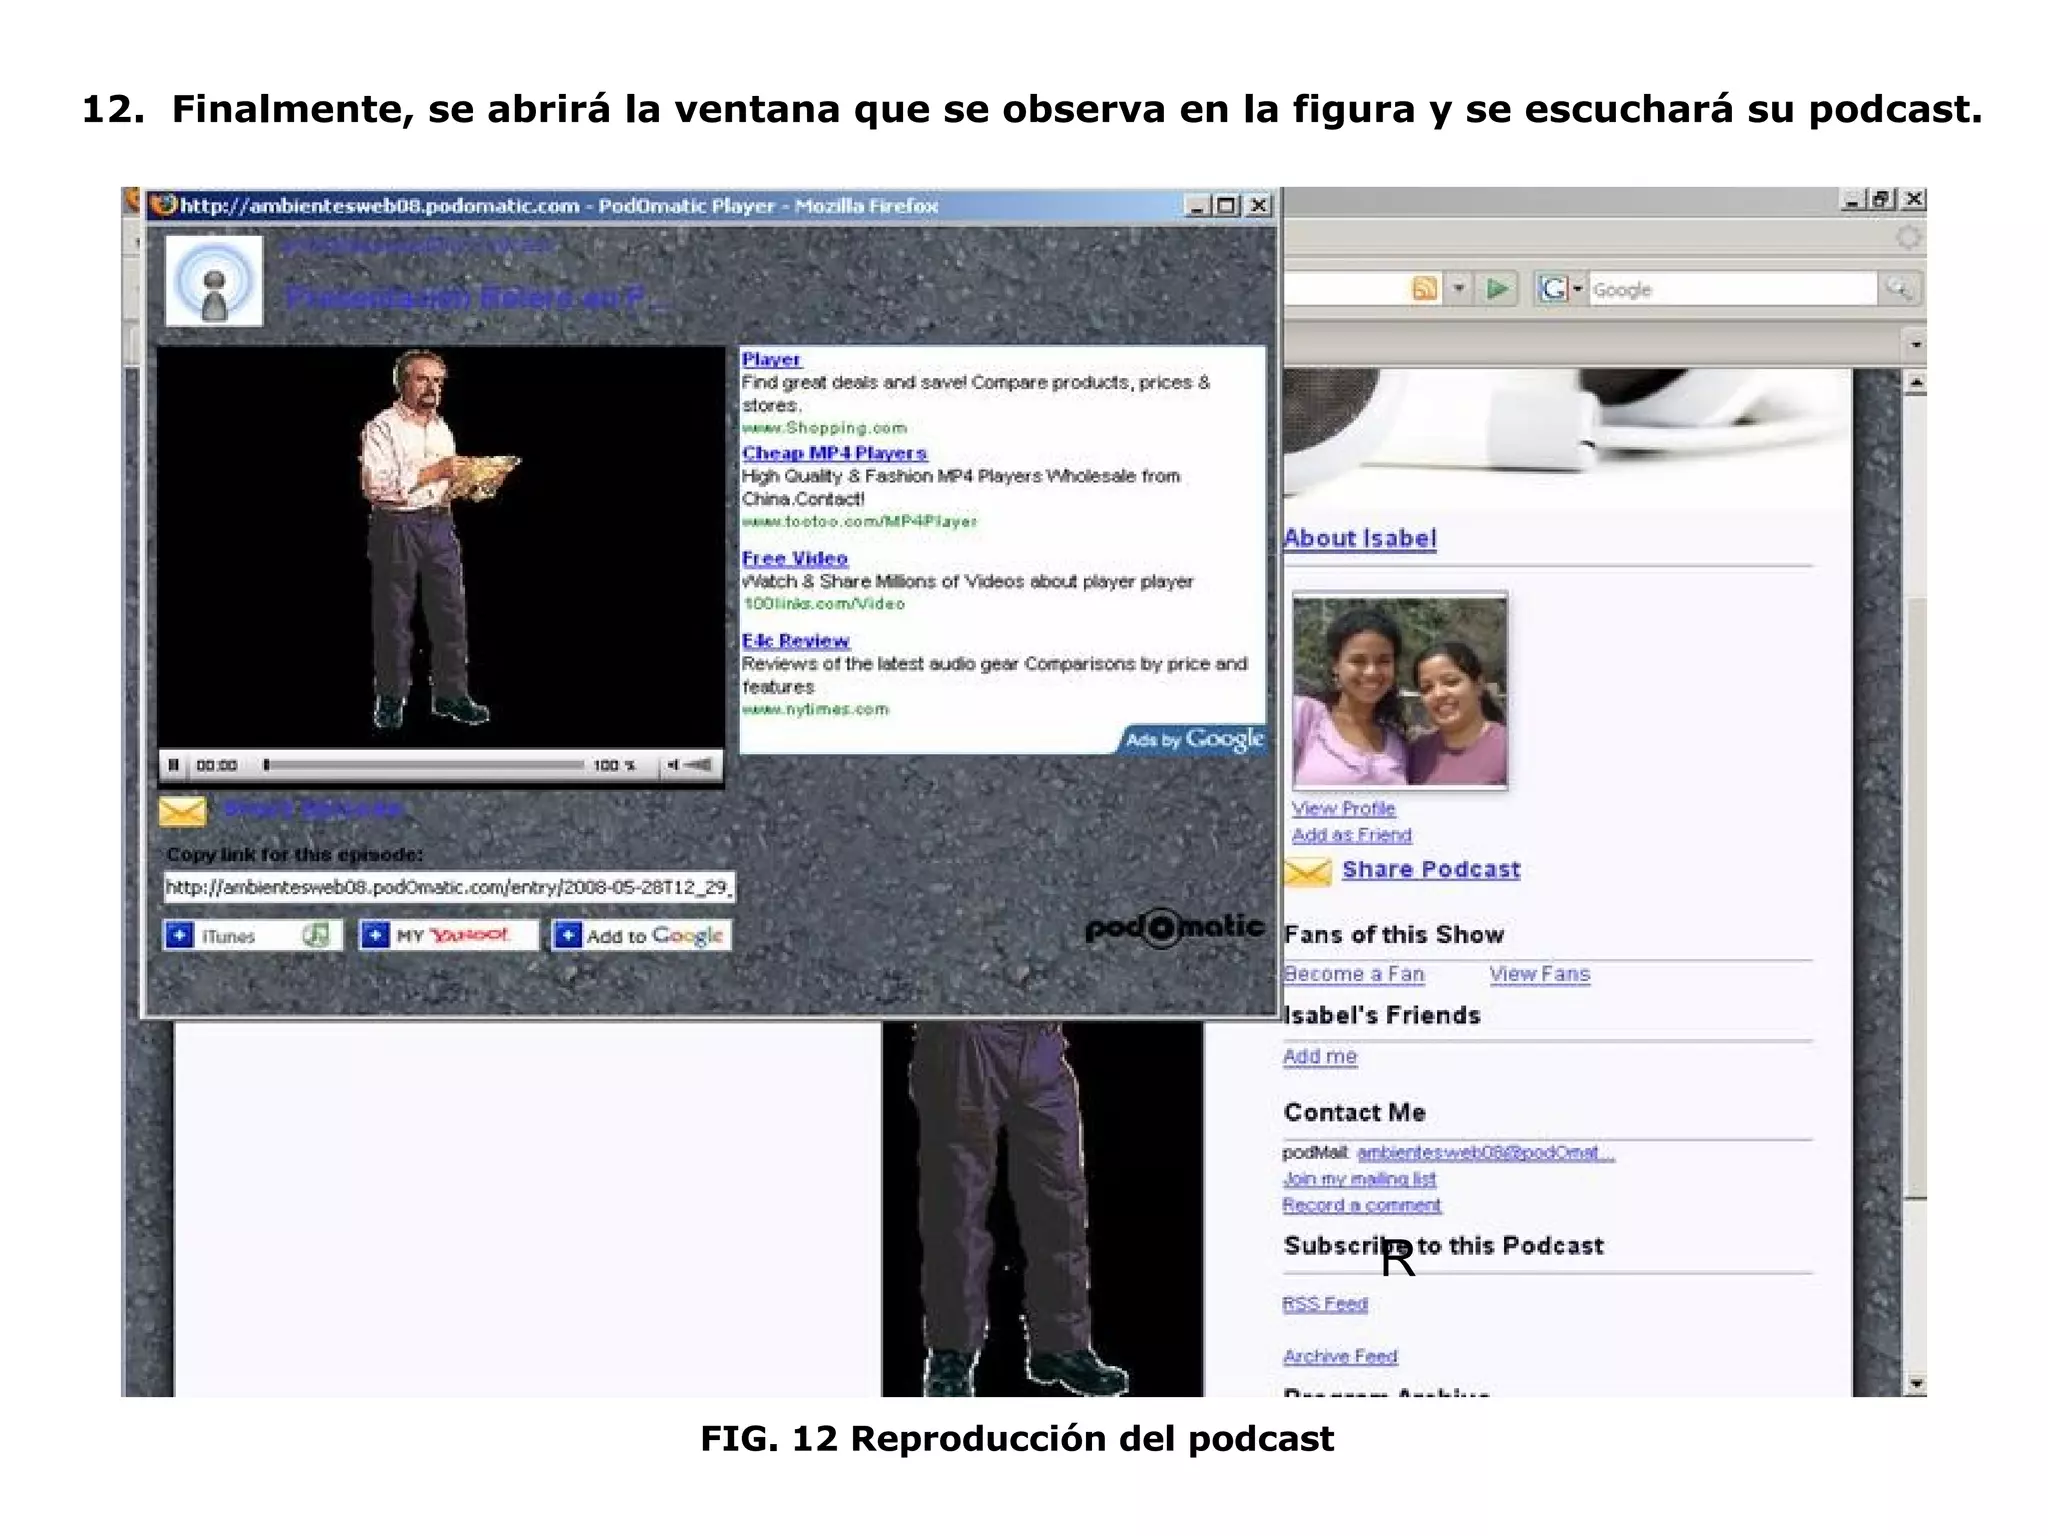Viewport: 2048px width, 1536px height.
Task: Open the RSS Feed link
Action: click(1325, 1304)
